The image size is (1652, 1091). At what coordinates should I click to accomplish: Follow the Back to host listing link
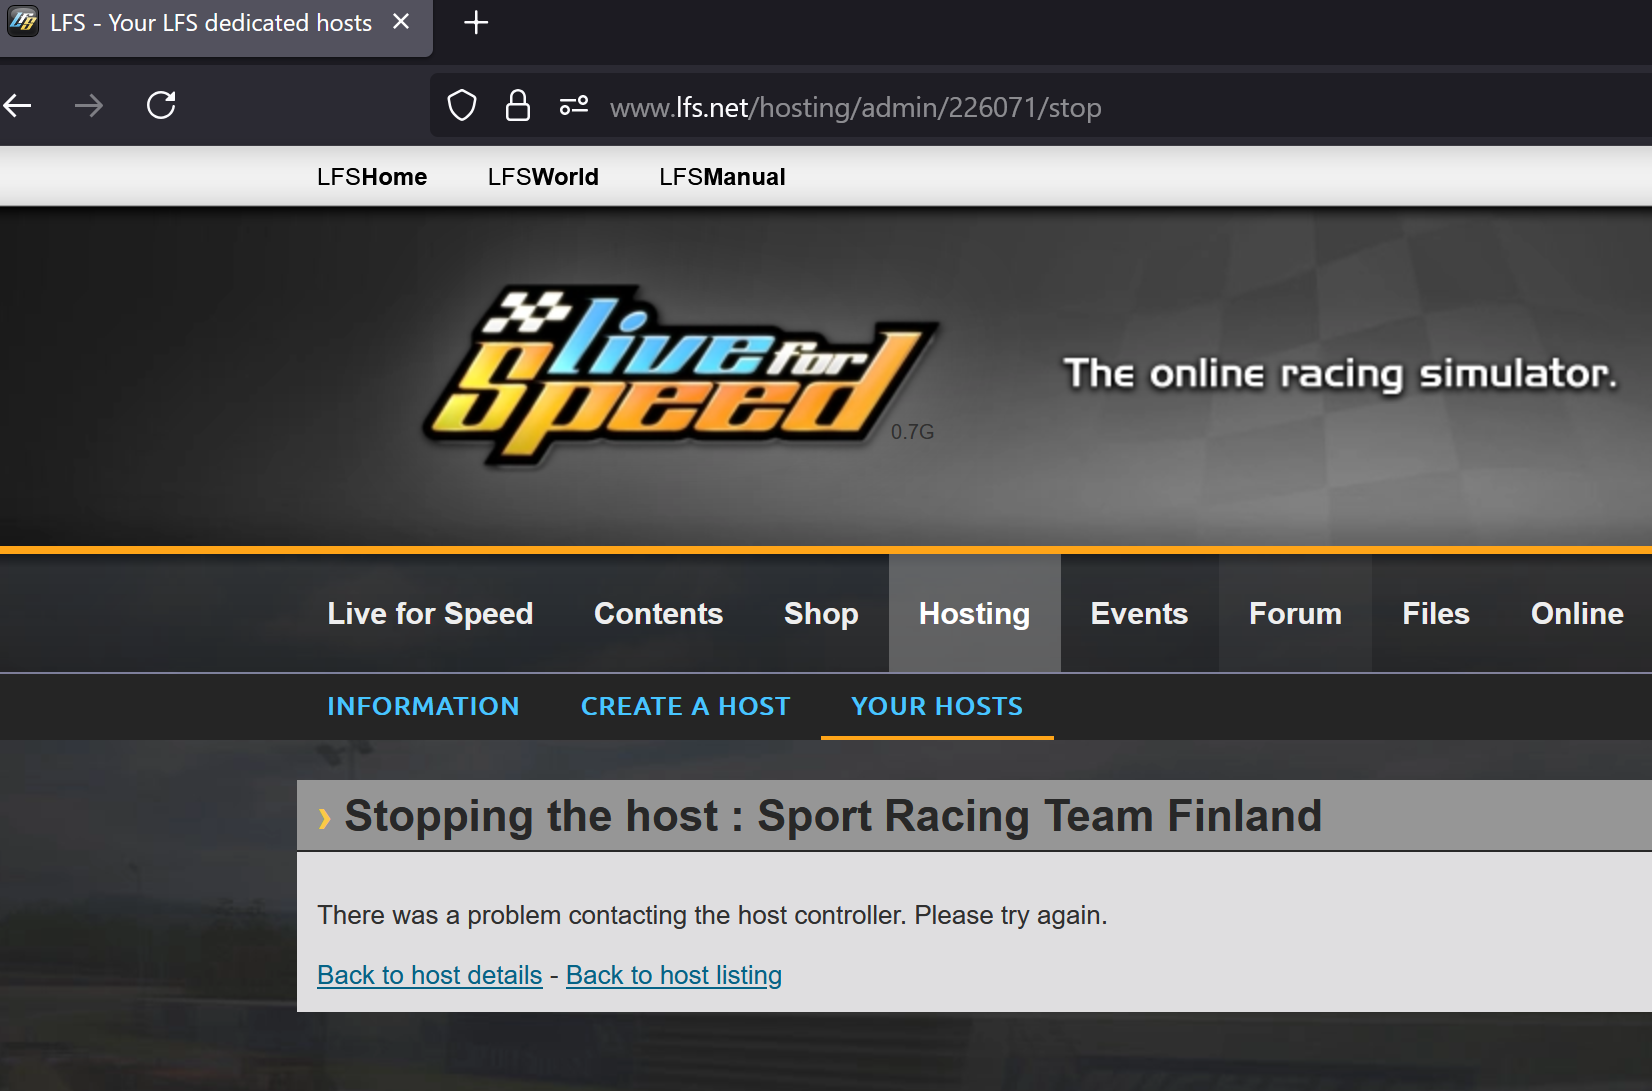(674, 975)
